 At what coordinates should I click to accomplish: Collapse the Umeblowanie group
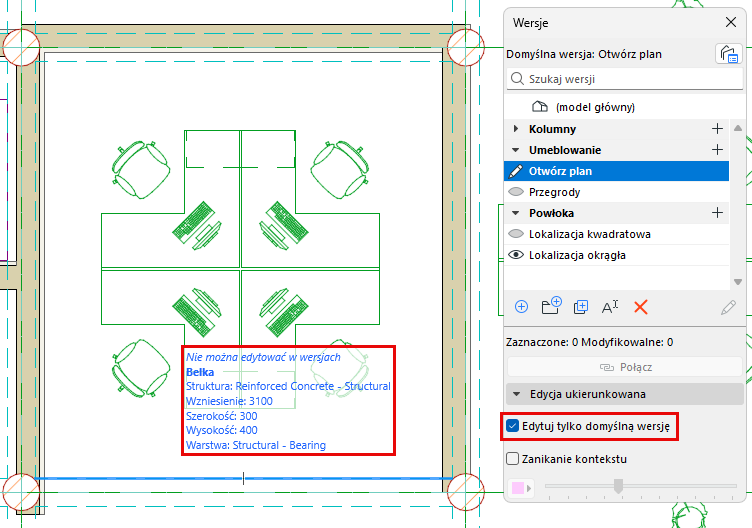pos(516,150)
